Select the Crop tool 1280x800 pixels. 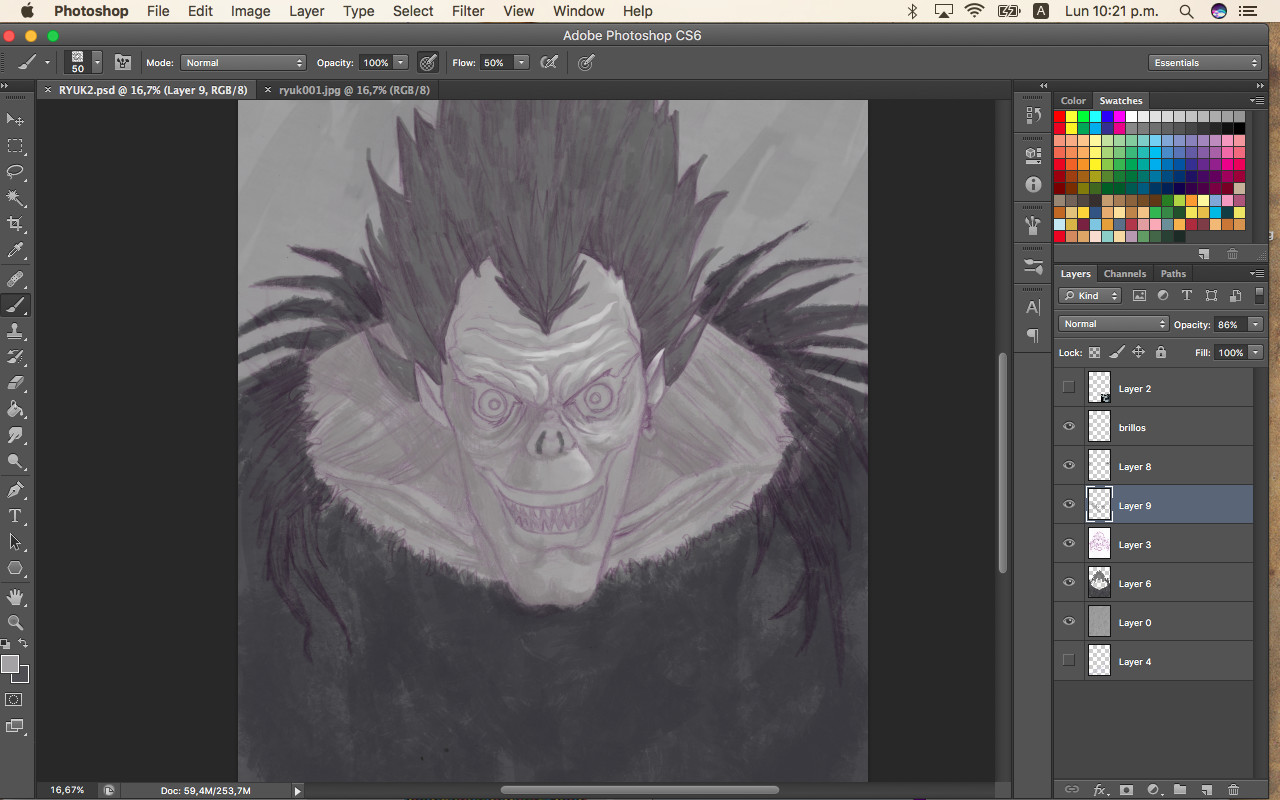(x=16, y=224)
